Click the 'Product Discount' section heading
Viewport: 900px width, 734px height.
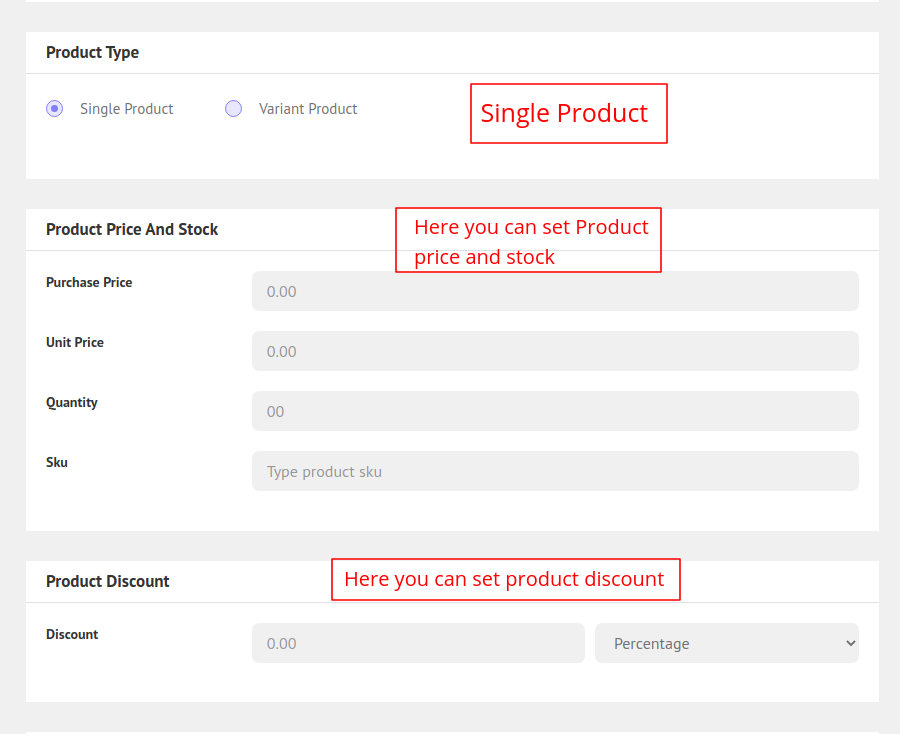(108, 581)
